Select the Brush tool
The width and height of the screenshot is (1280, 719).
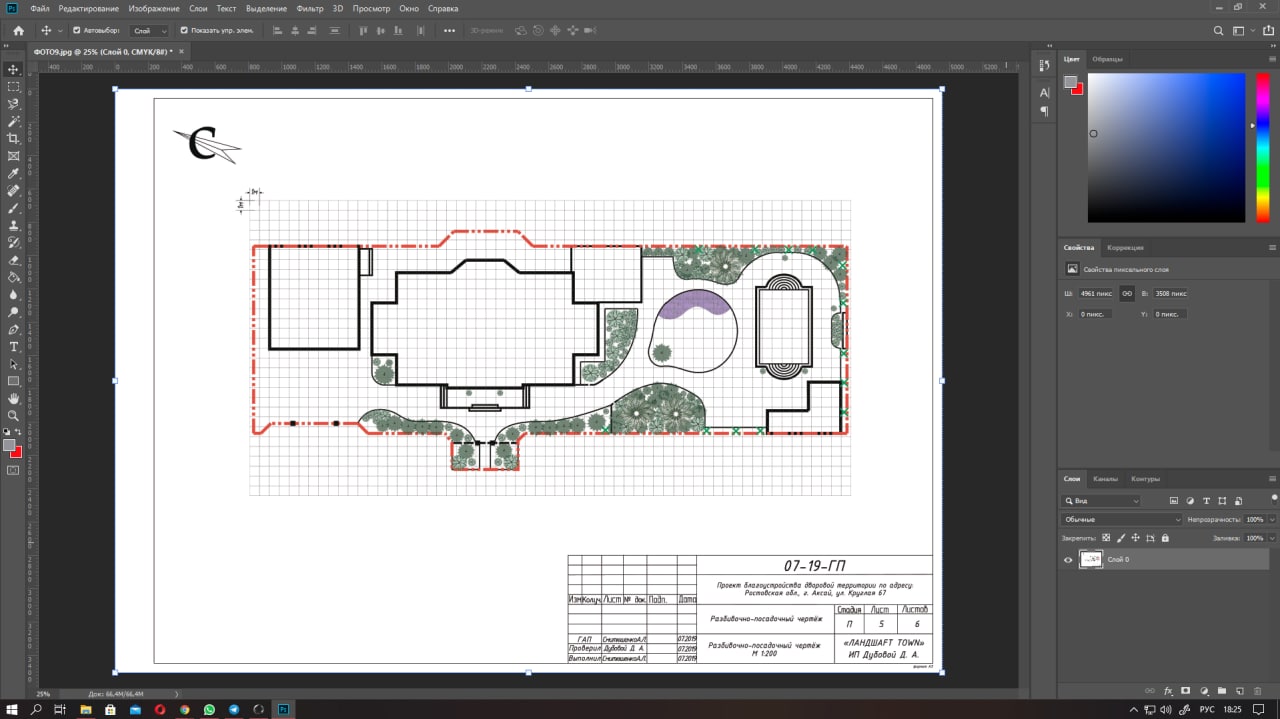pyautogui.click(x=13, y=208)
